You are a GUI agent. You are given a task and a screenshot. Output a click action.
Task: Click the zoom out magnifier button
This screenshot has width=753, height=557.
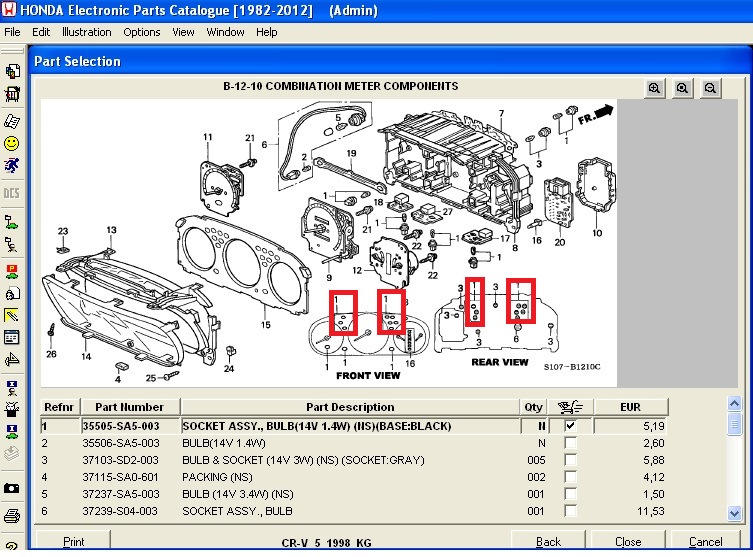click(710, 88)
